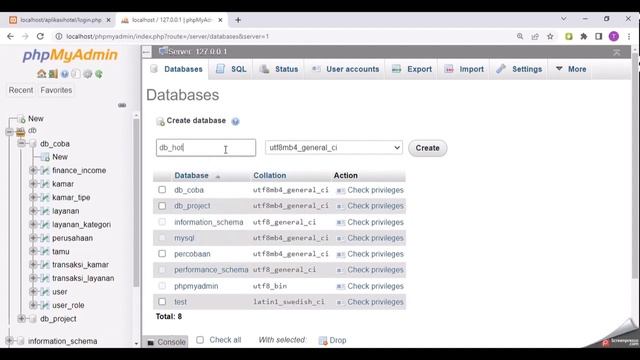This screenshot has width=640, height=360.
Task: Open tamu table icon in tree
Action: [45, 251]
